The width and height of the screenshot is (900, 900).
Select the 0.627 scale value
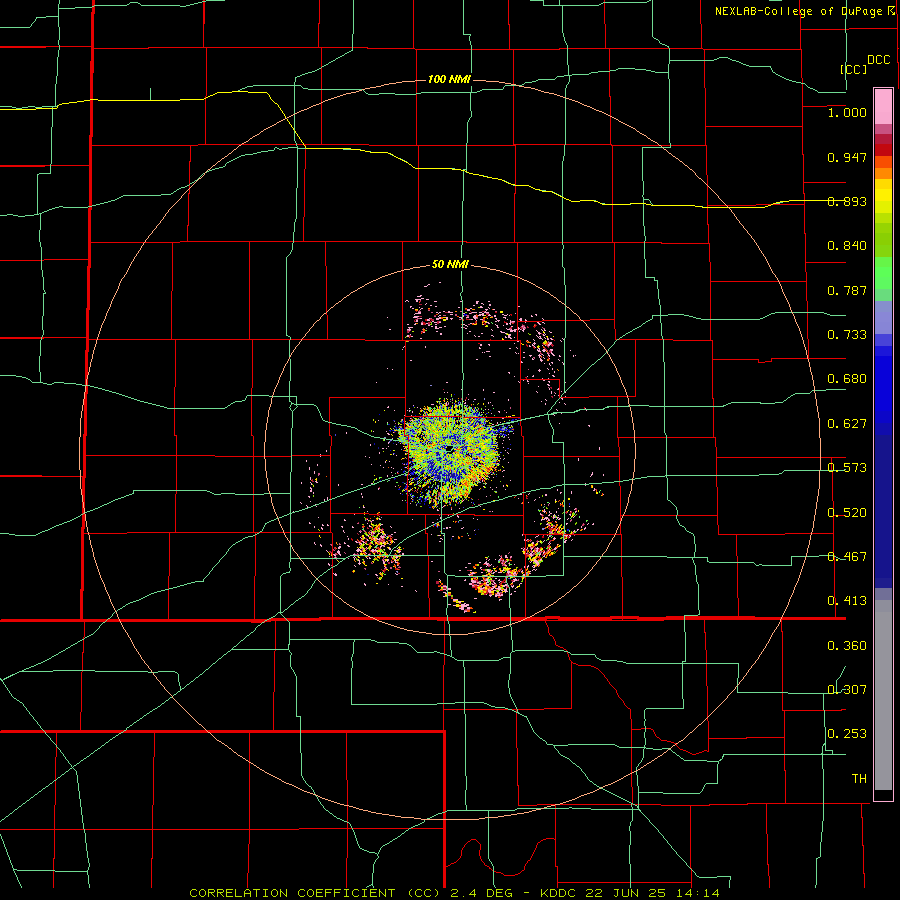(x=847, y=424)
